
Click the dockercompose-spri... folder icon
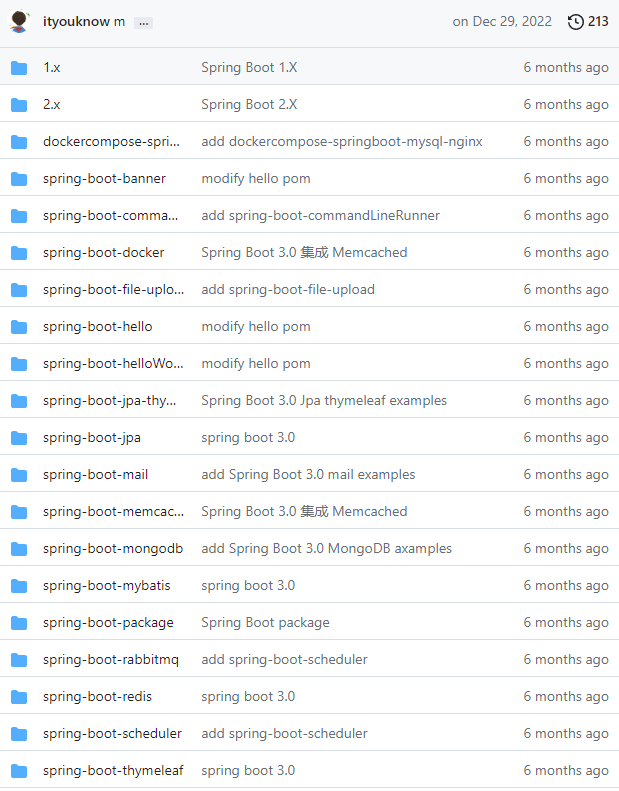point(19,142)
